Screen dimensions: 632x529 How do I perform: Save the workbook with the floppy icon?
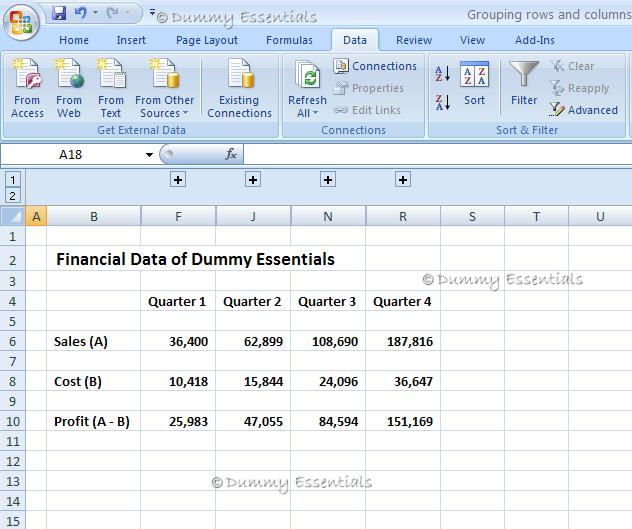pos(59,13)
